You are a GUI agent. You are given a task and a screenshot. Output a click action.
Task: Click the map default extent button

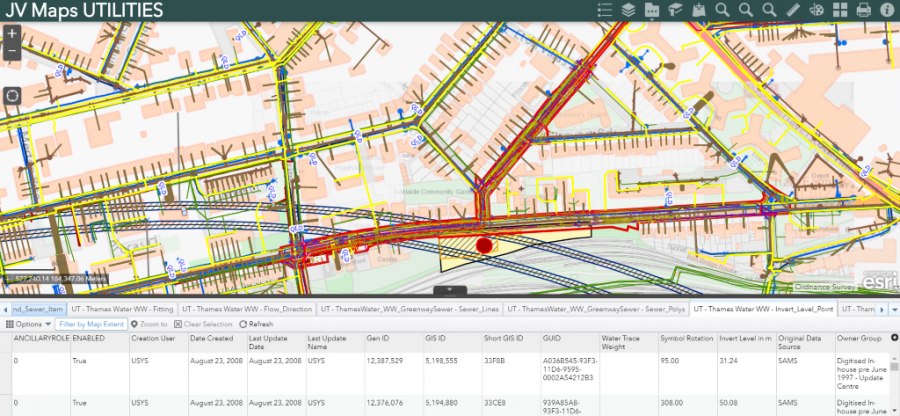point(12,96)
